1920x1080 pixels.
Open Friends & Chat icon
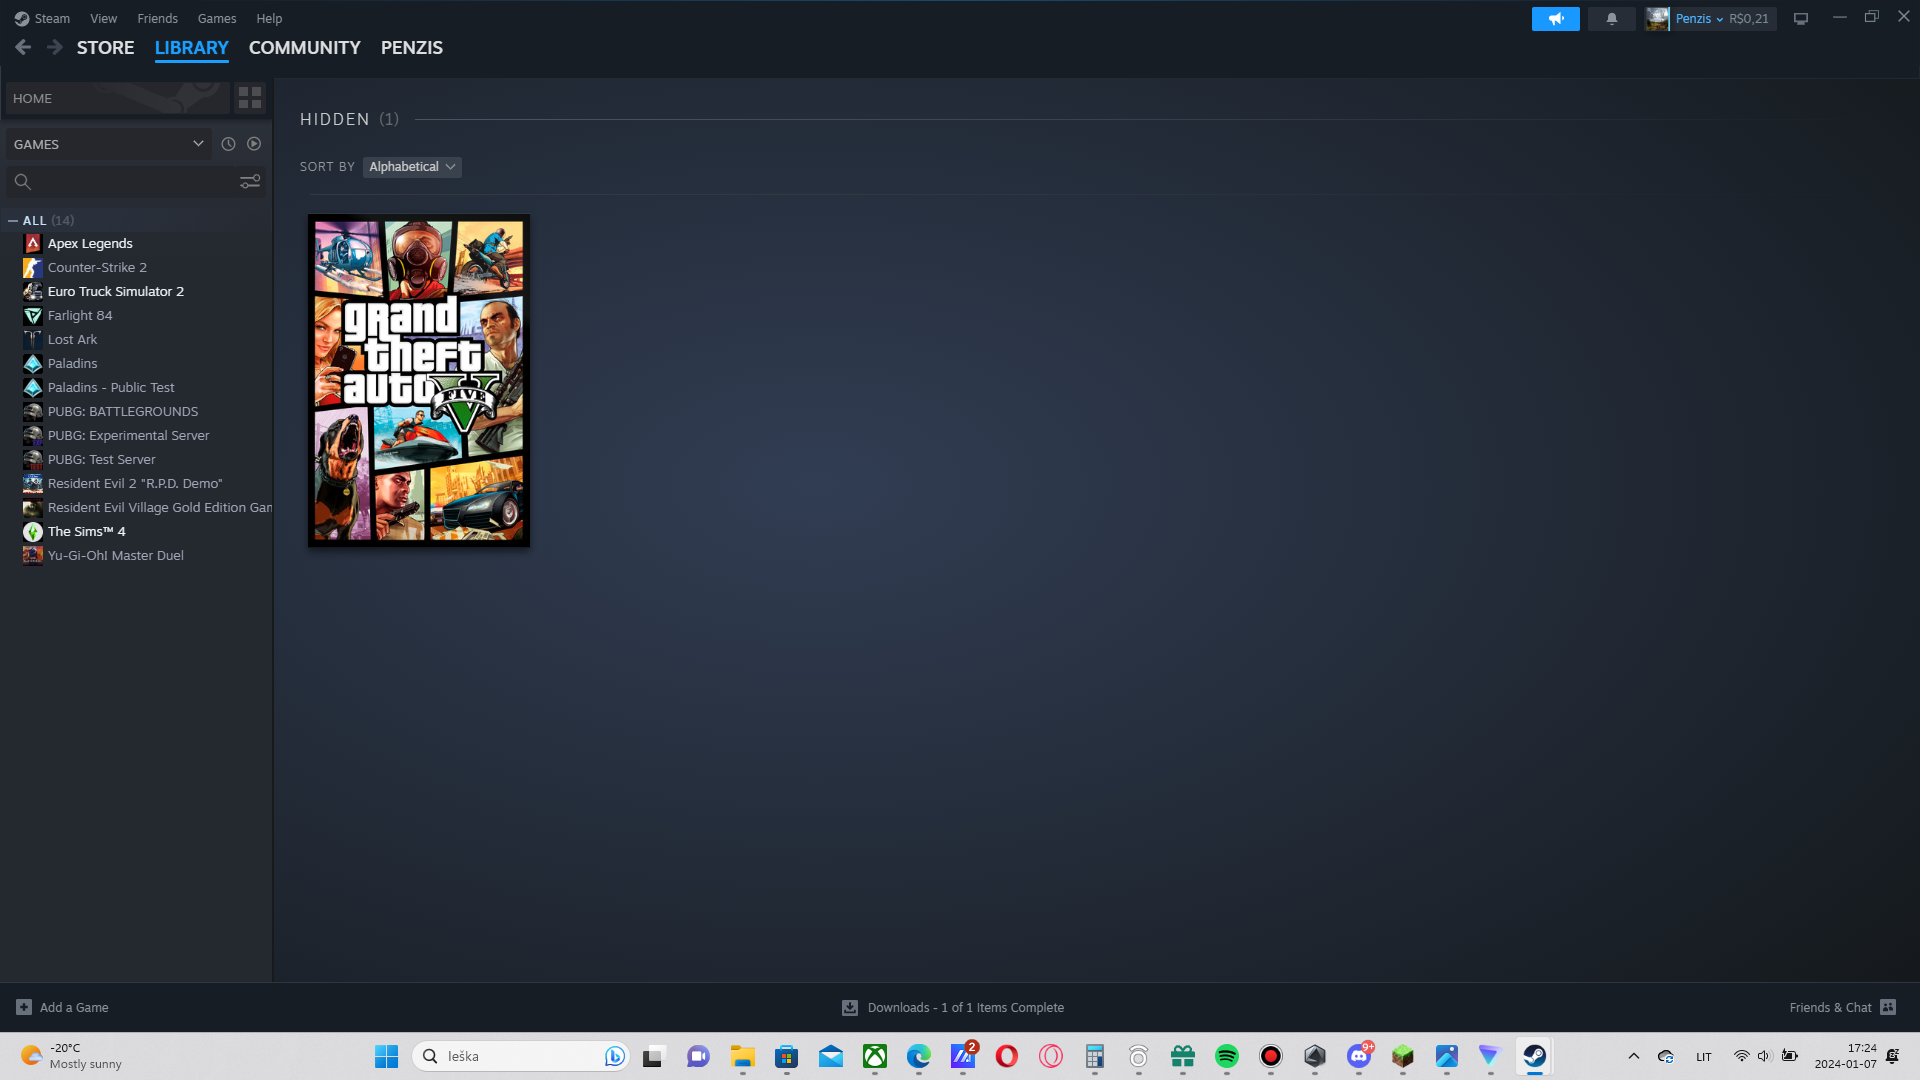pos(1888,1007)
